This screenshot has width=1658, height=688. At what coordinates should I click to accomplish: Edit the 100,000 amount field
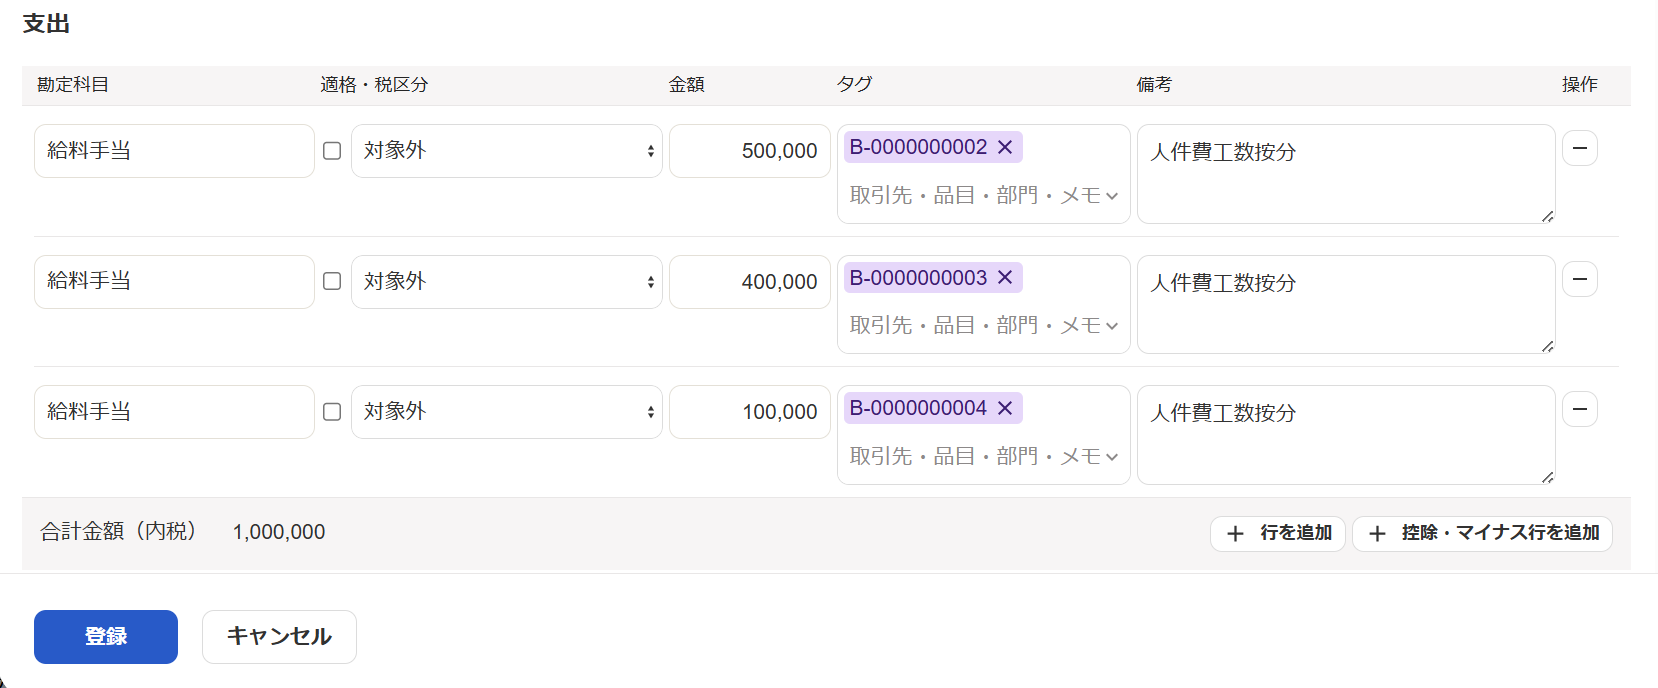[750, 412]
